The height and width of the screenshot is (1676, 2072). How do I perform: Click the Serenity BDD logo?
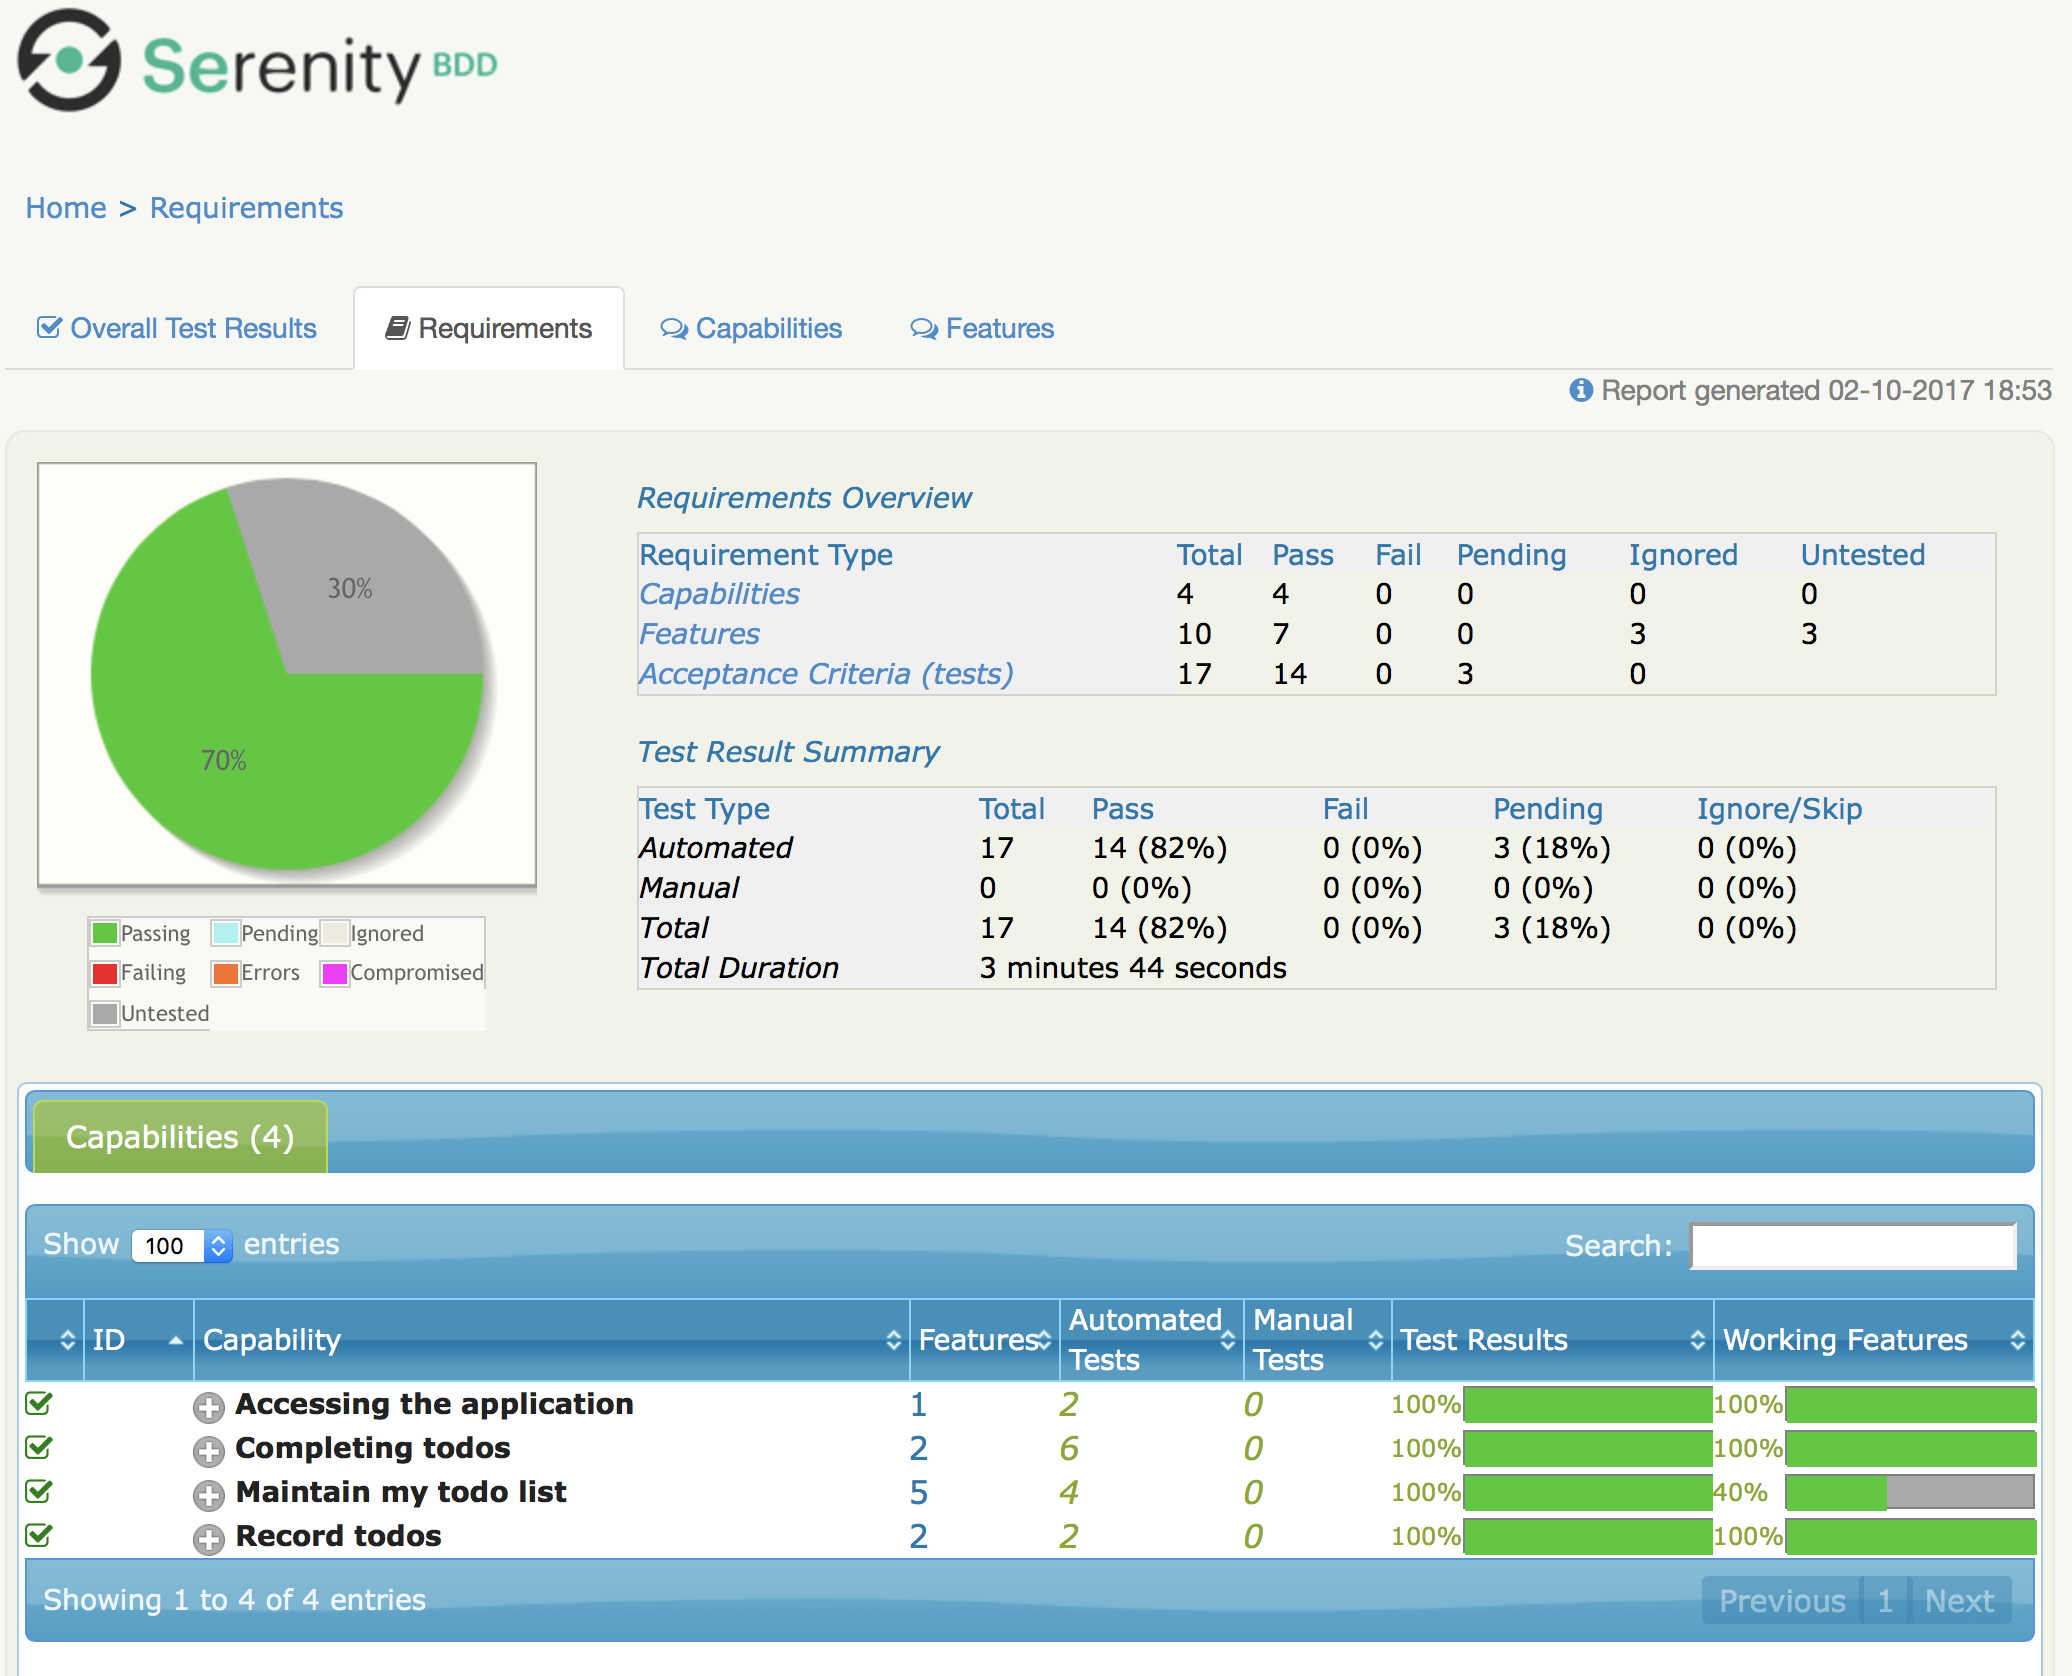[x=257, y=63]
